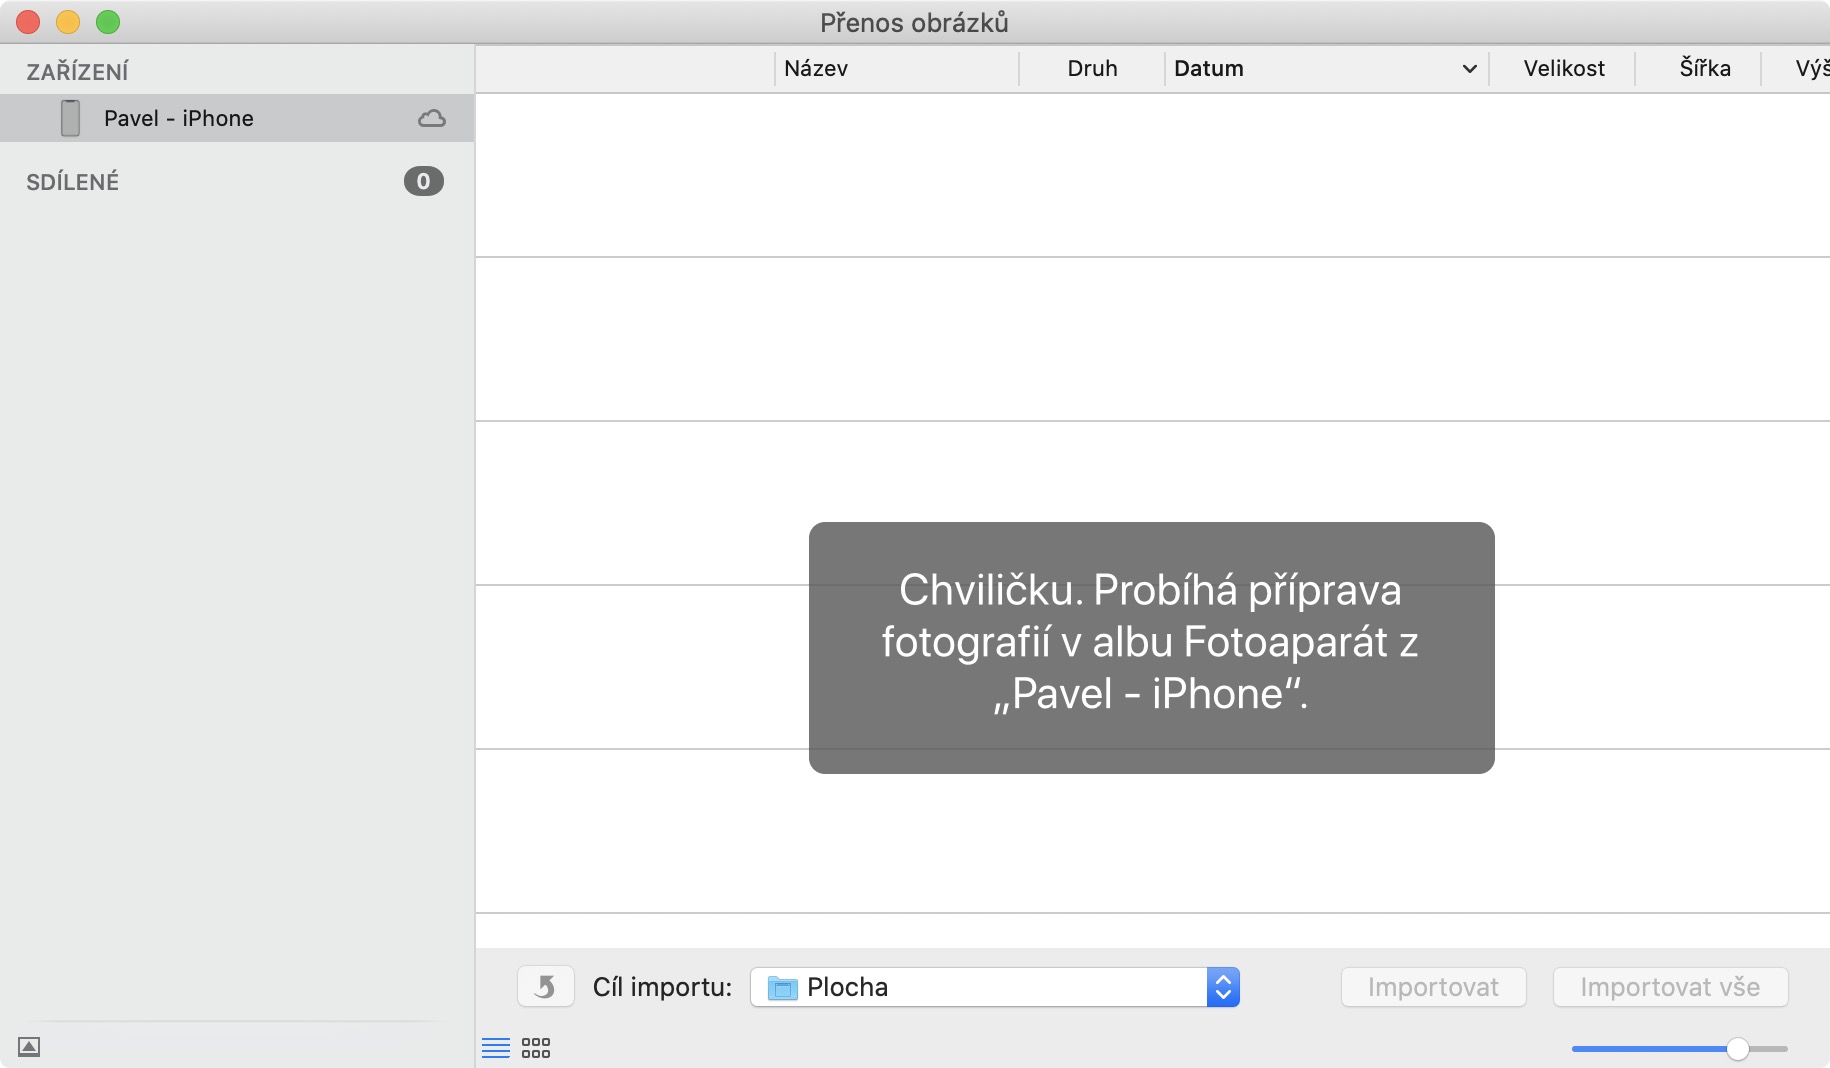Select the Pavel - iPhone device
This screenshot has height=1068, width=1830.
pyautogui.click(x=237, y=118)
